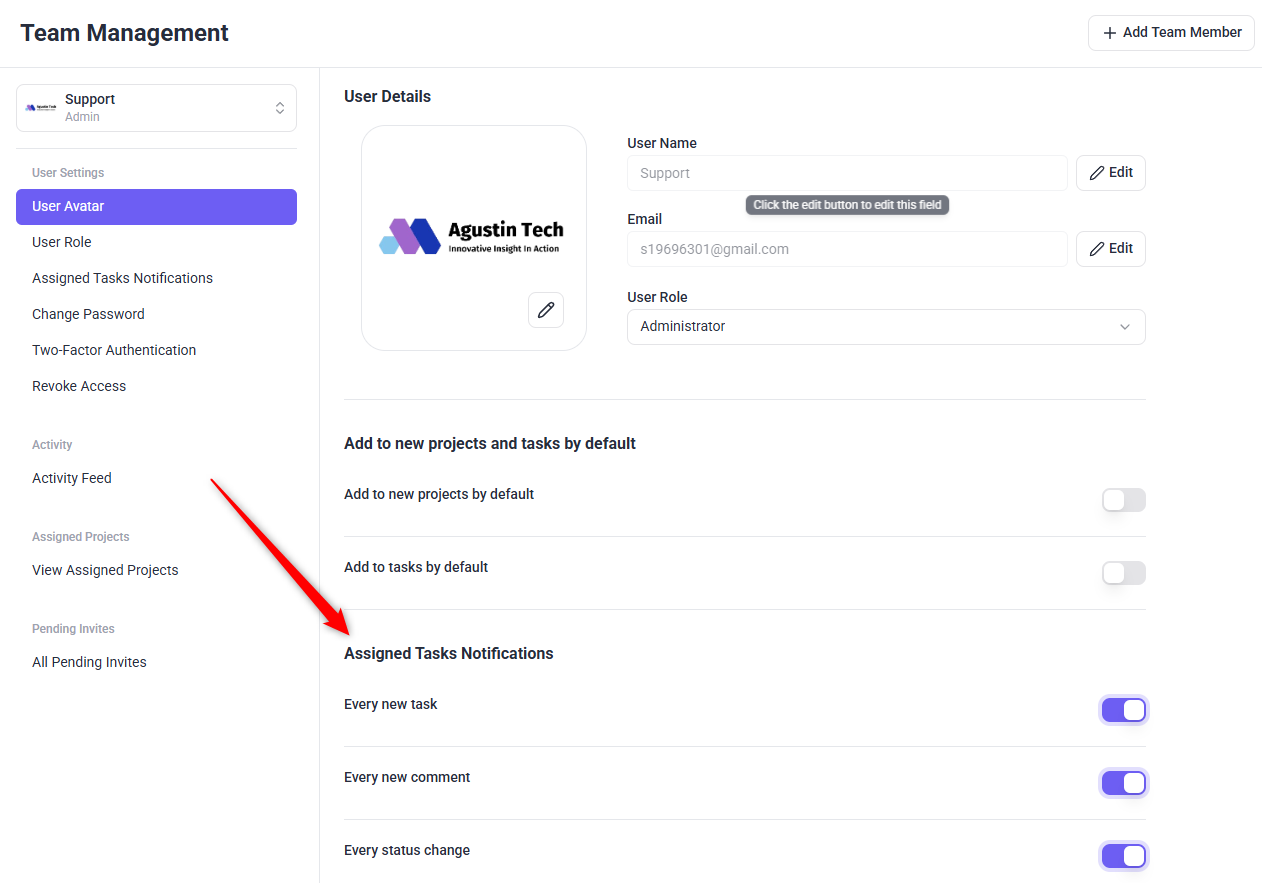Click the User Name input field
The image size is (1262, 883).
point(846,173)
